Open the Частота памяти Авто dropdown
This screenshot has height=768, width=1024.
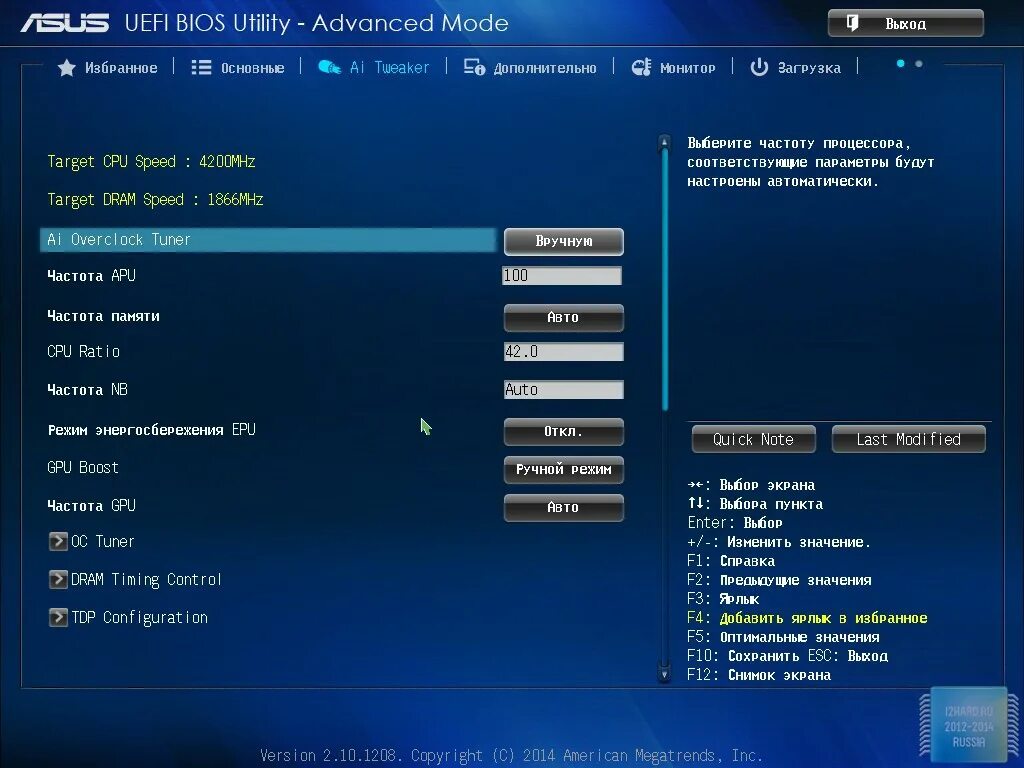click(x=564, y=317)
